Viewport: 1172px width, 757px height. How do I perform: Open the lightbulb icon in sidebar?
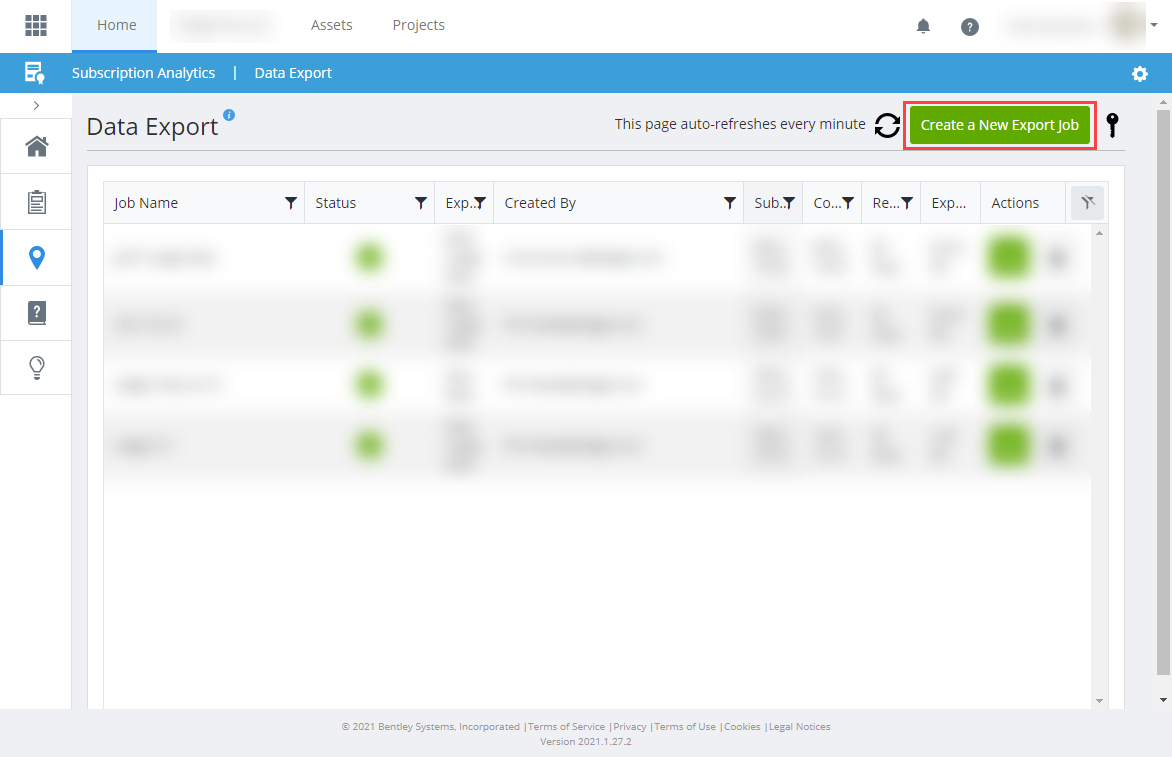(x=36, y=367)
